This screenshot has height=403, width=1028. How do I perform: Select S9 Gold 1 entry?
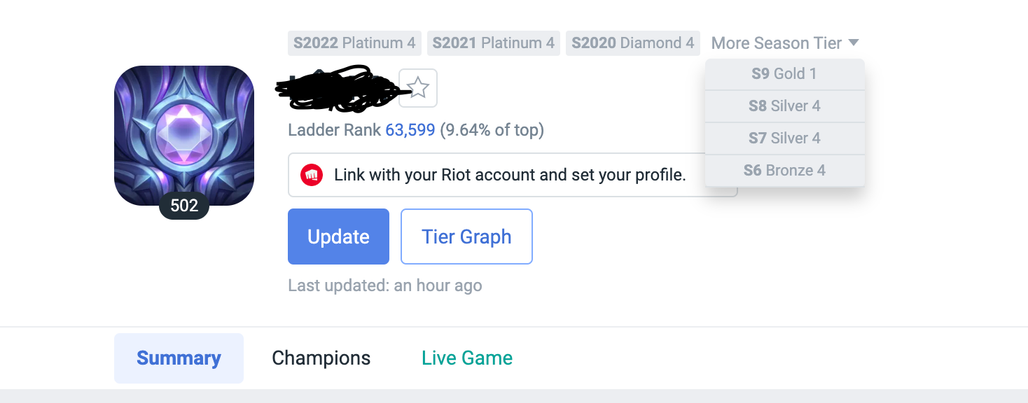click(x=785, y=74)
